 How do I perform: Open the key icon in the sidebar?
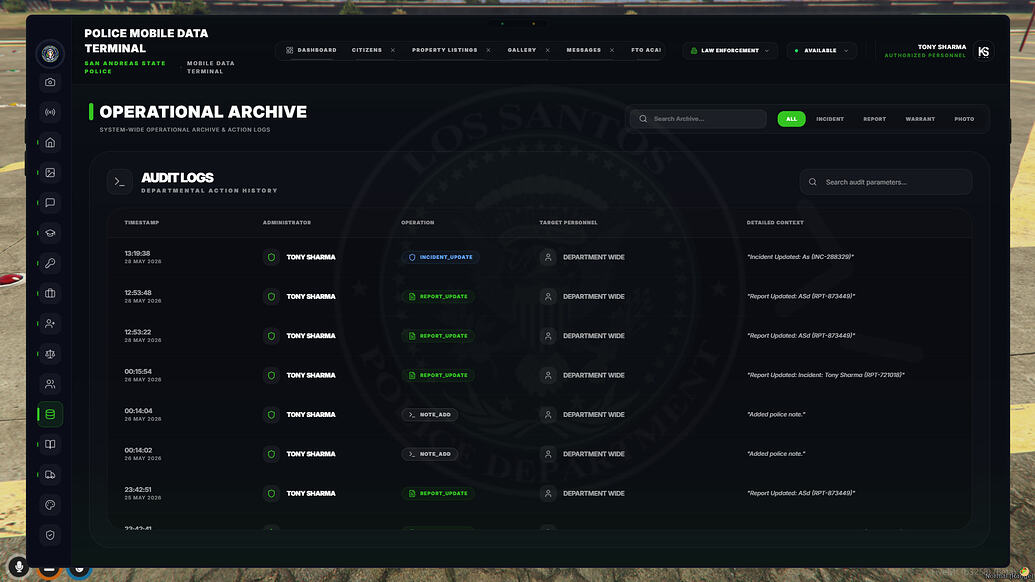[50, 263]
